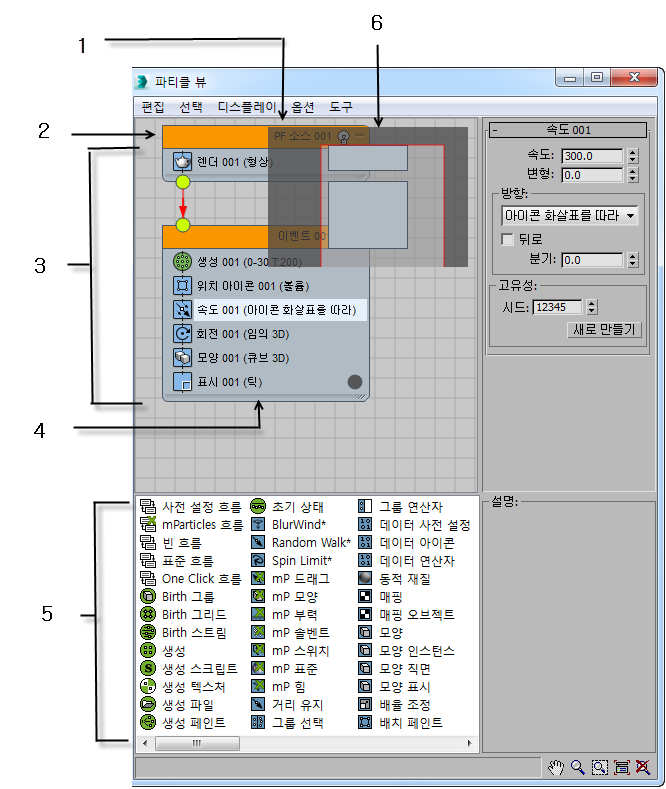Click the 새로 만들기 button

[604, 330]
